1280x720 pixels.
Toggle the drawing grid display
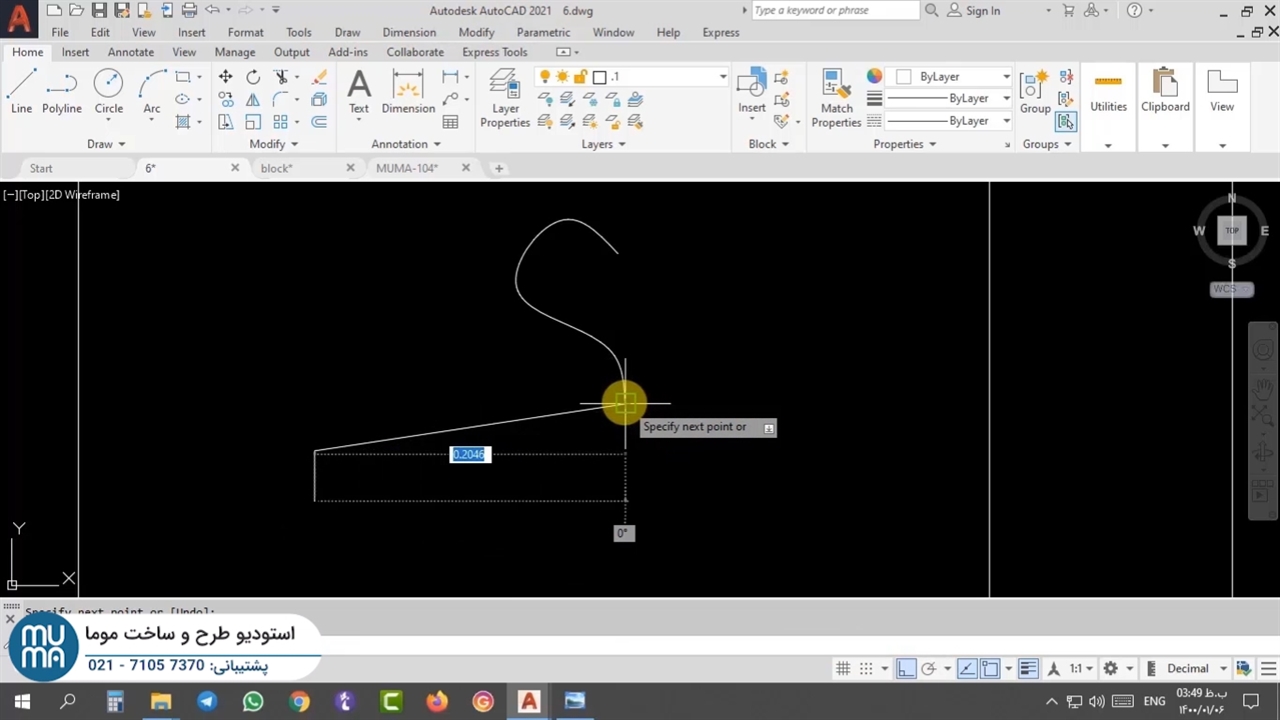click(x=843, y=669)
